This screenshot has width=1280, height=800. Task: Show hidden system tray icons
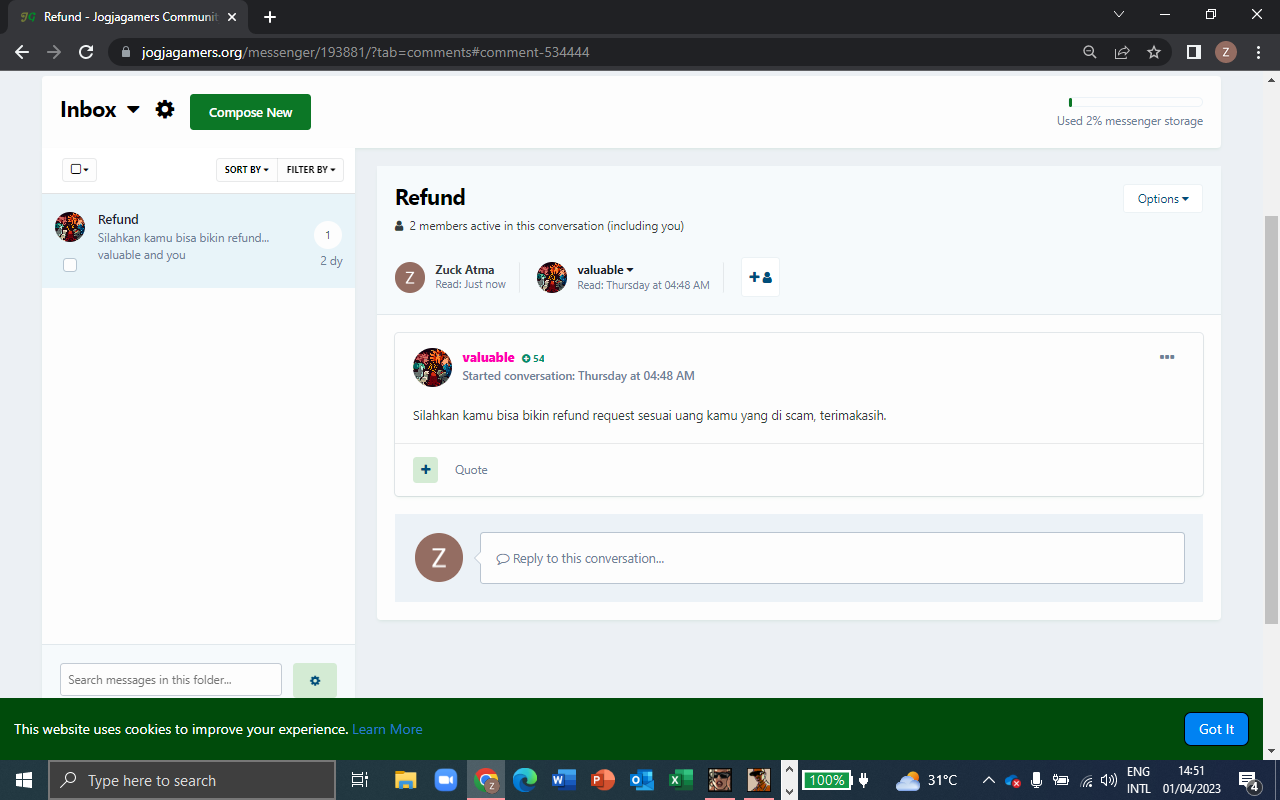coord(988,780)
